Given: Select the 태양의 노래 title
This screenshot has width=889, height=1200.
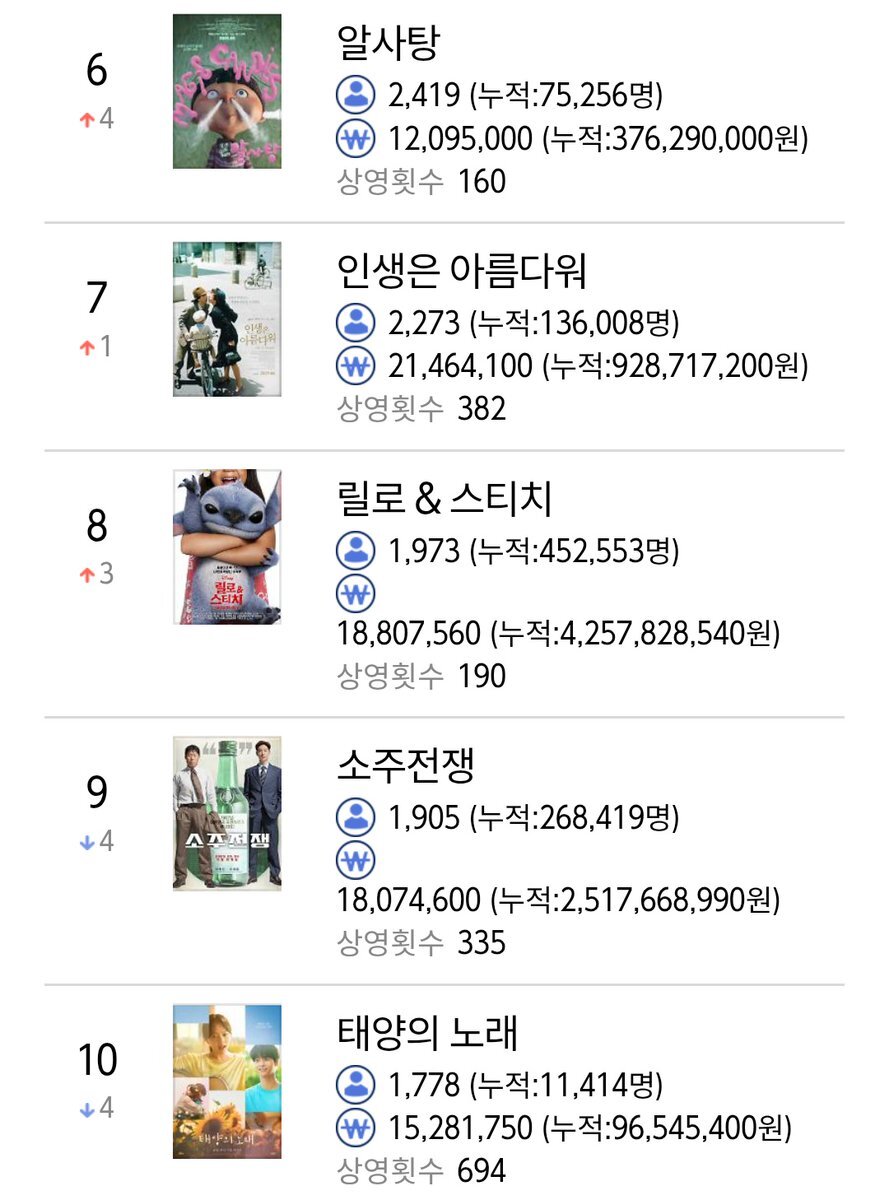Looking at the screenshot, I should pyautogui.click(x=428, y=1032).
